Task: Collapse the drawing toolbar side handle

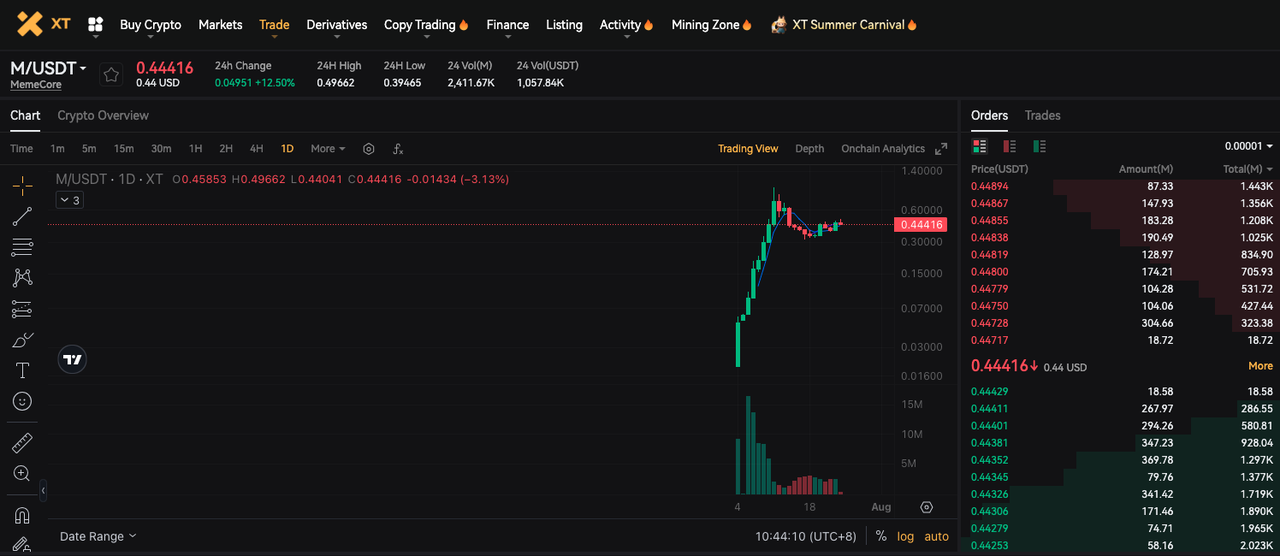Action: pyautogui.click(x=43, y=491)
